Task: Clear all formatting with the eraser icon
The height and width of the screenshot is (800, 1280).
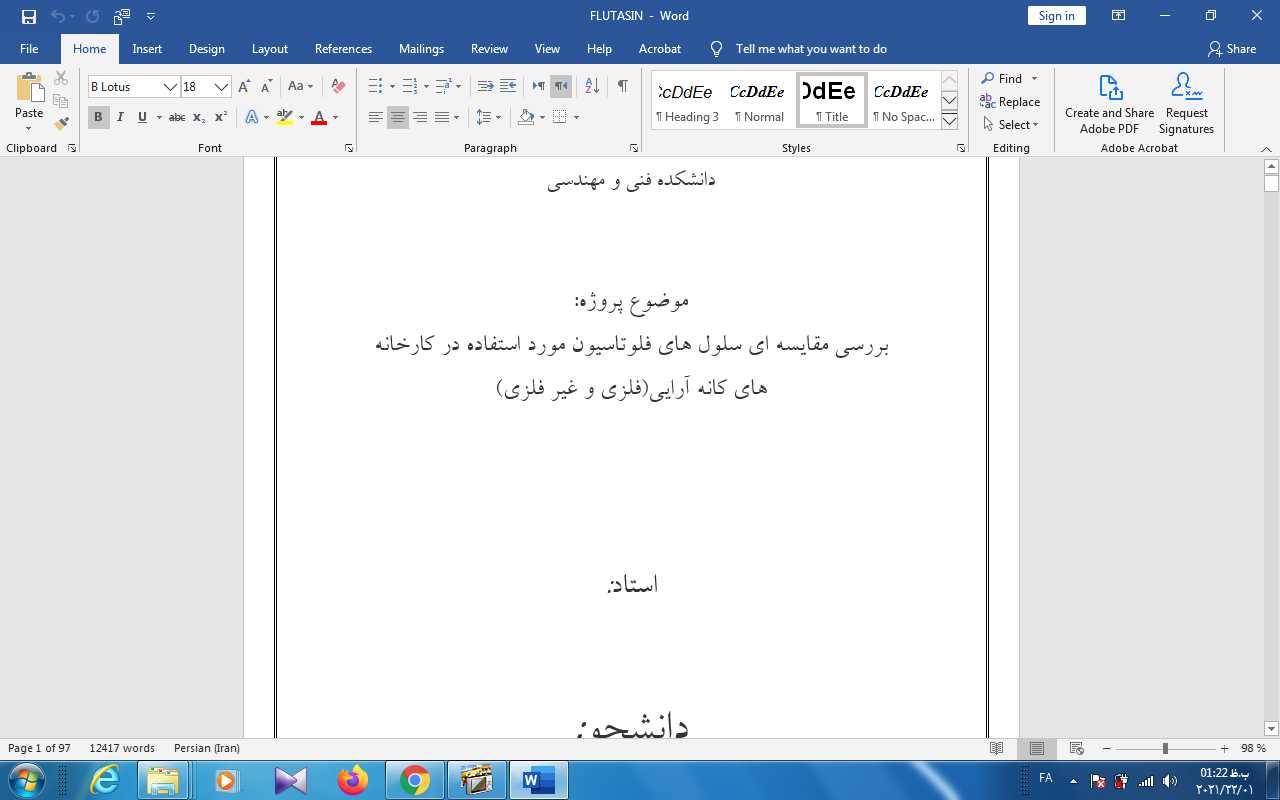Action: pos(338,87)
